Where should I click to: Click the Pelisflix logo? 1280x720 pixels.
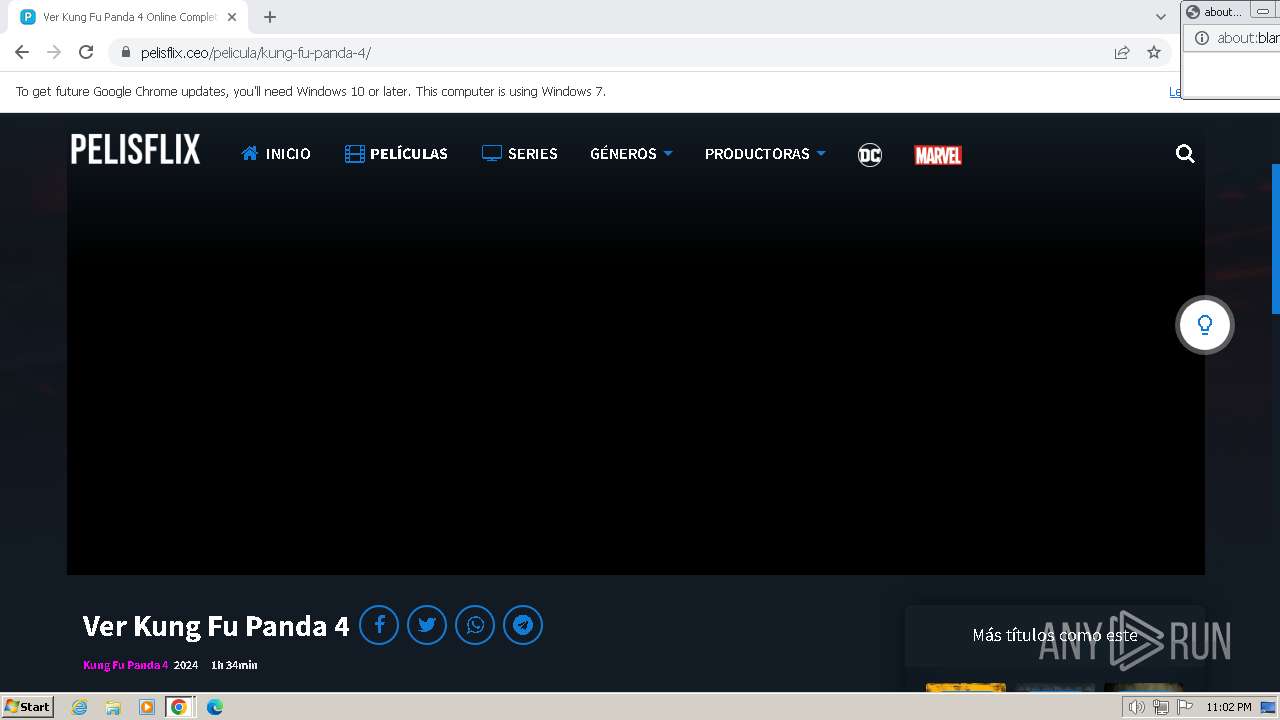point(135,150)
